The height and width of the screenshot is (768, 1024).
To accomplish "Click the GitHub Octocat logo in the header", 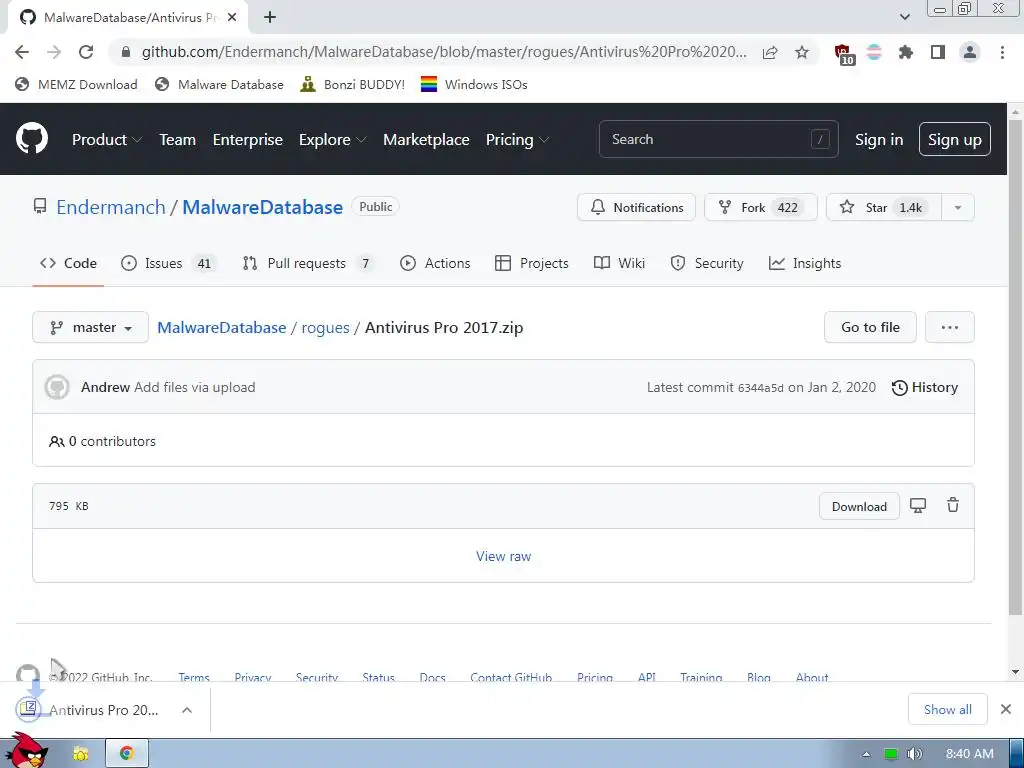I will [x=31, y=138].
